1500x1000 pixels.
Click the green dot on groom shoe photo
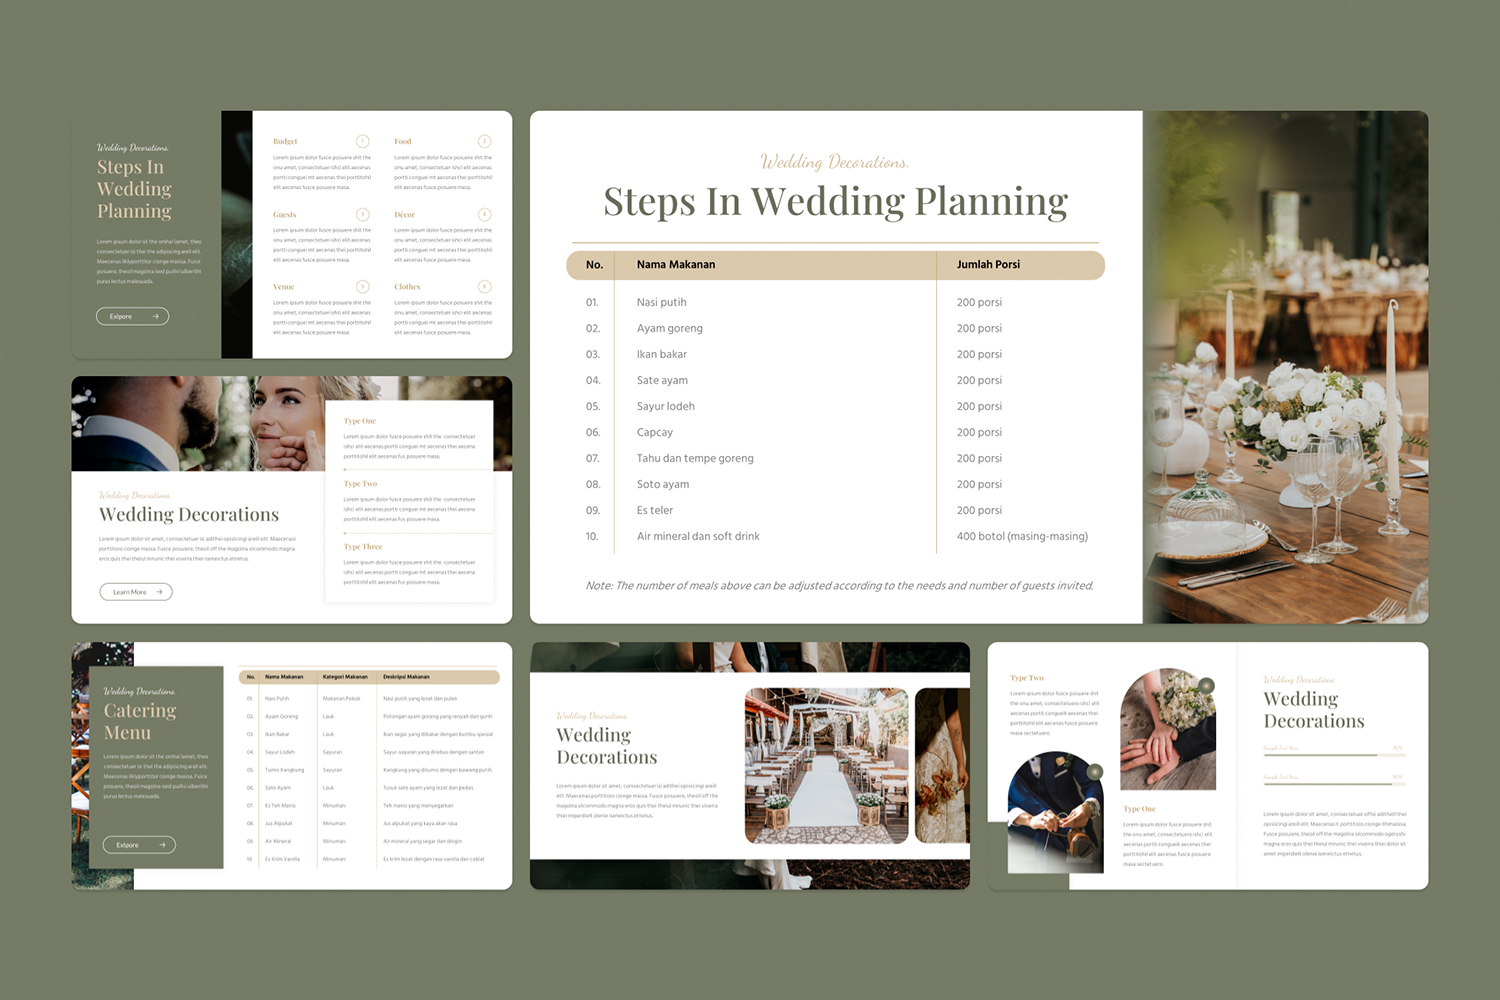[1095, 771]
